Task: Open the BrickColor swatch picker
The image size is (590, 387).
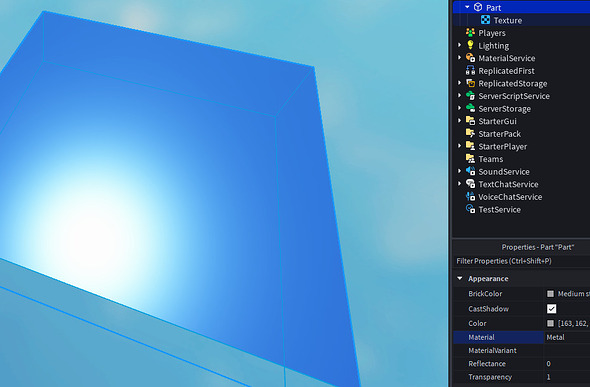Action: pyautogui.click(x=550, y=294)
